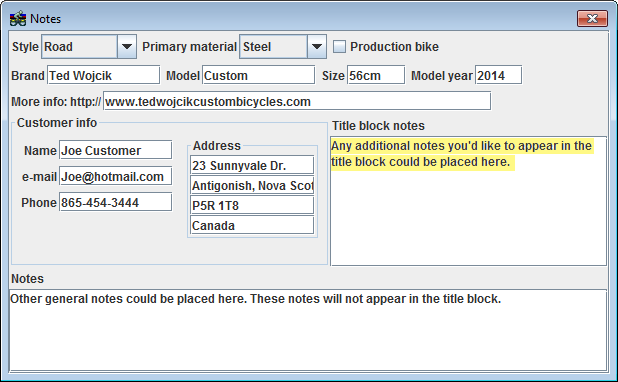Click the Canada country field

[x=252, y=225]
